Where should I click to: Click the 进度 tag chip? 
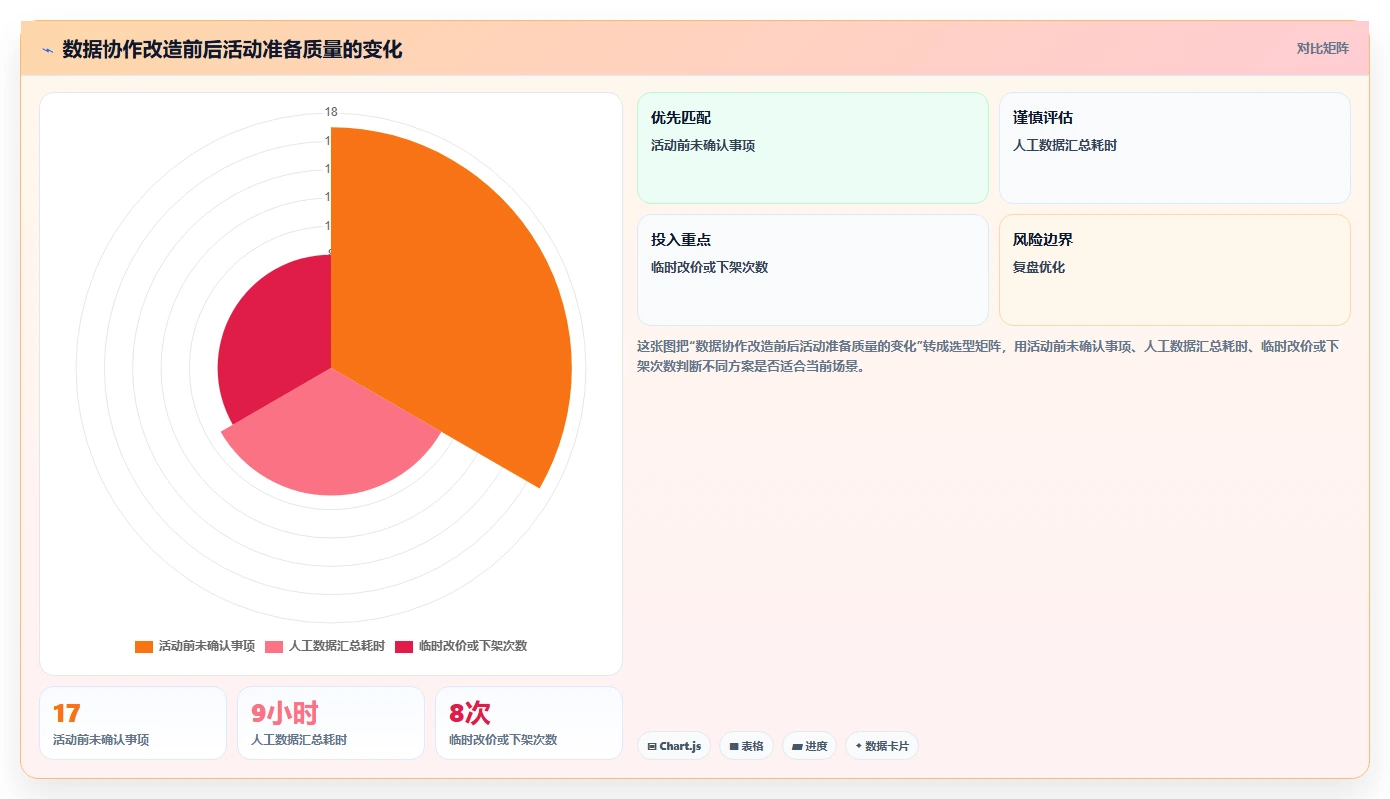click(809, 746)
